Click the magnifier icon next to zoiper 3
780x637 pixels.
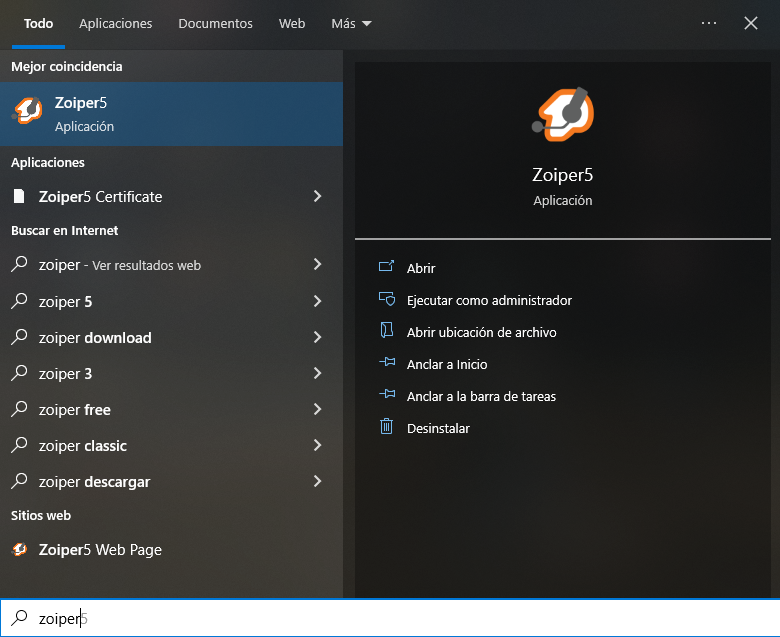pos(19,372)
